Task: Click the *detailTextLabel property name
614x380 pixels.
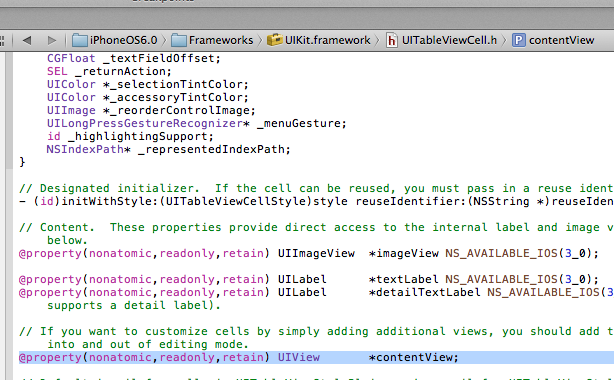Action: [x=424, y=292]
